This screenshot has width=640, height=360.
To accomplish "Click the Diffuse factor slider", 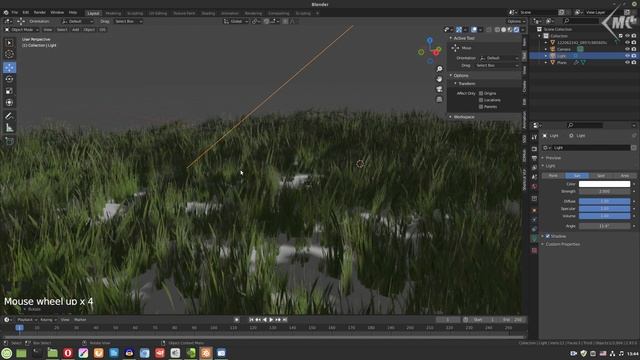I will point(604,201).
